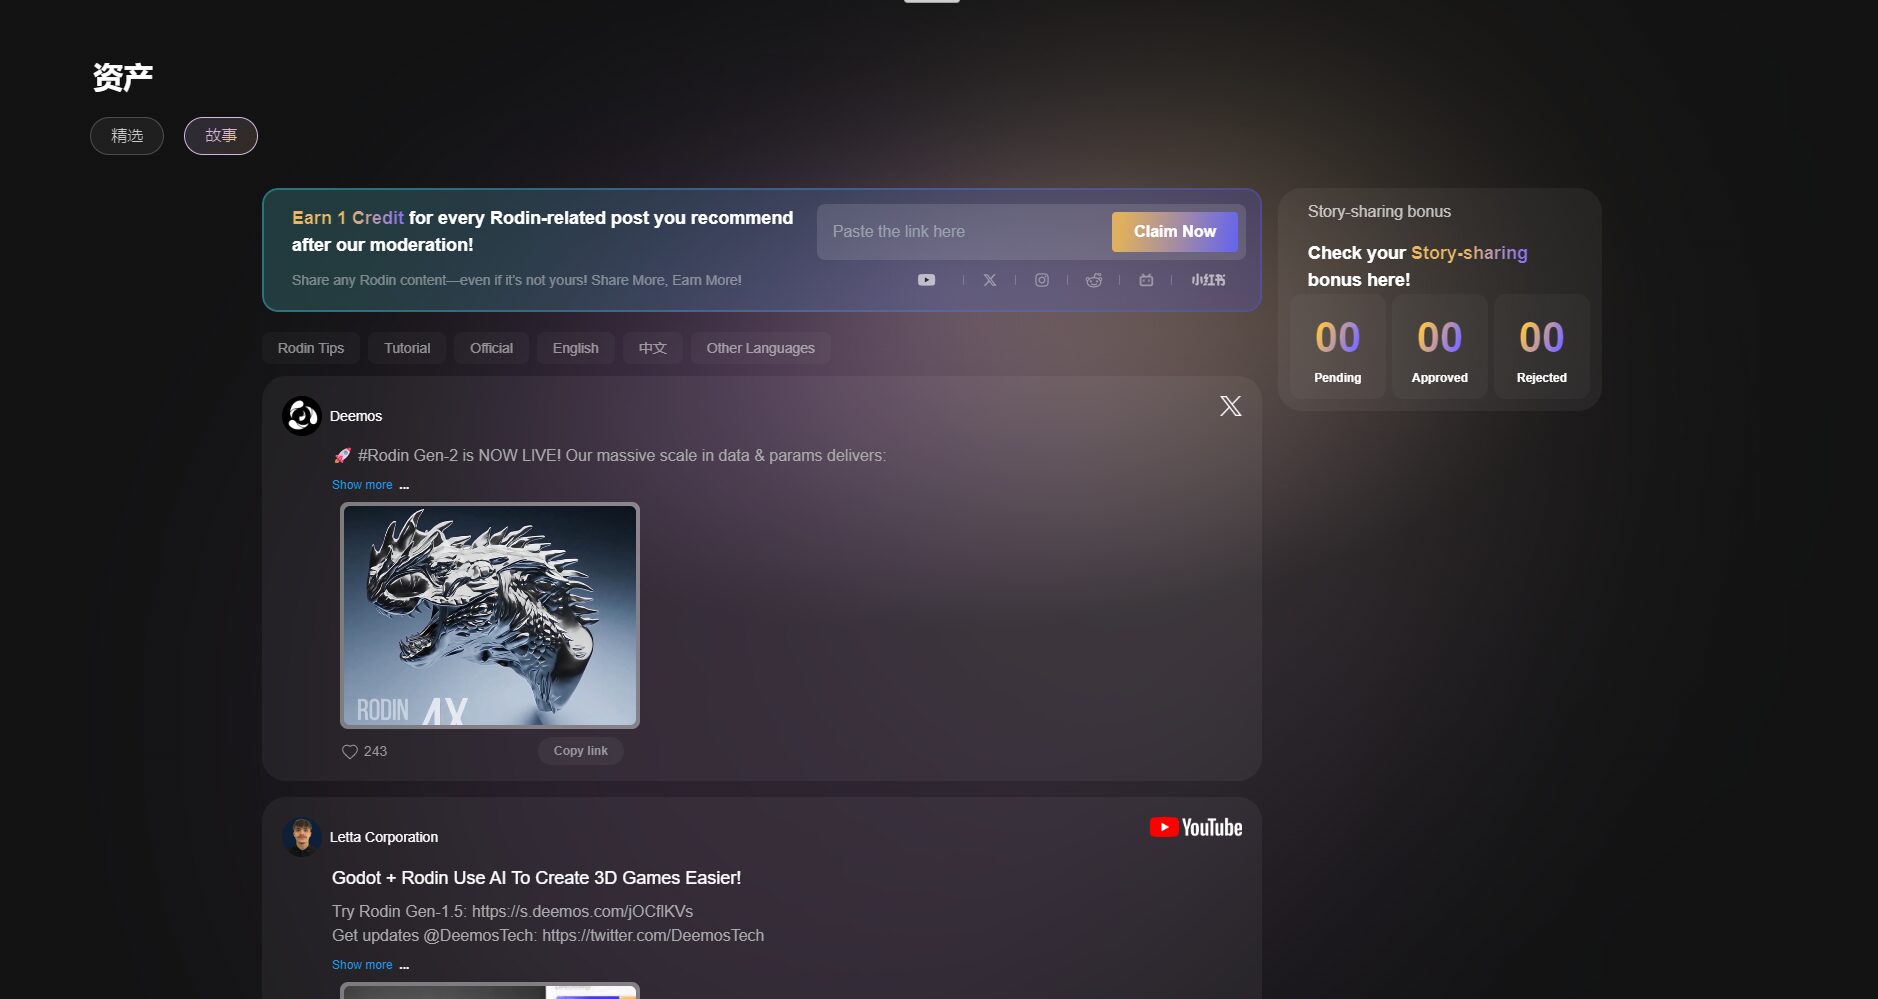This screenshot has width=1878, height=999.
Task: Click the 小红书 platform icon
Action: click(1207, 280)
